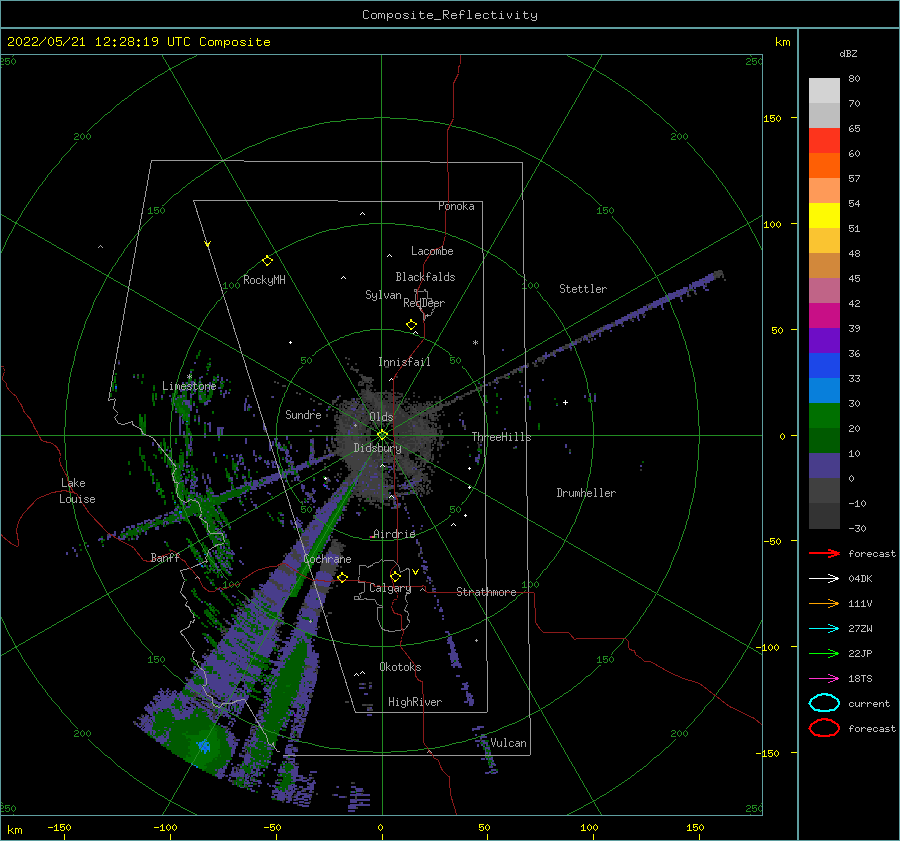Click the red forecast arrow in legend

coord(824,553)
